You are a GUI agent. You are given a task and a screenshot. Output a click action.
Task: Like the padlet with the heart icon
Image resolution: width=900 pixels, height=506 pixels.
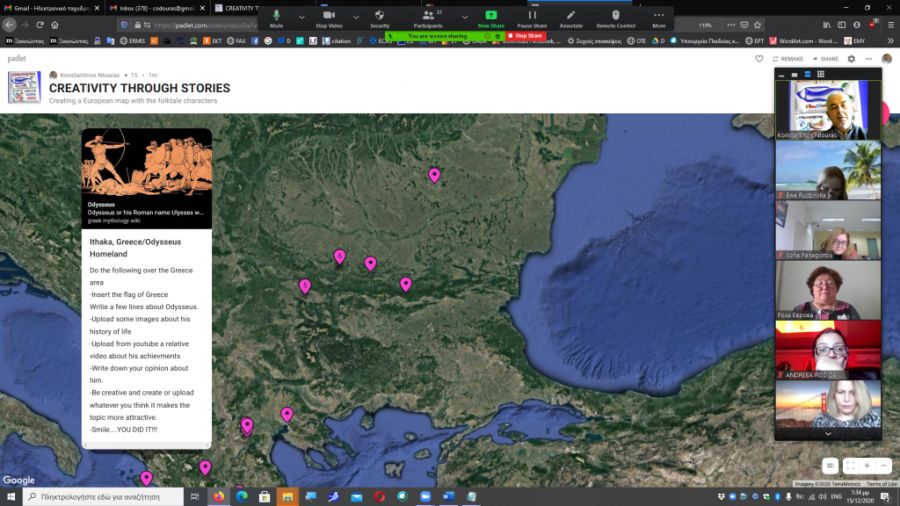759,59
